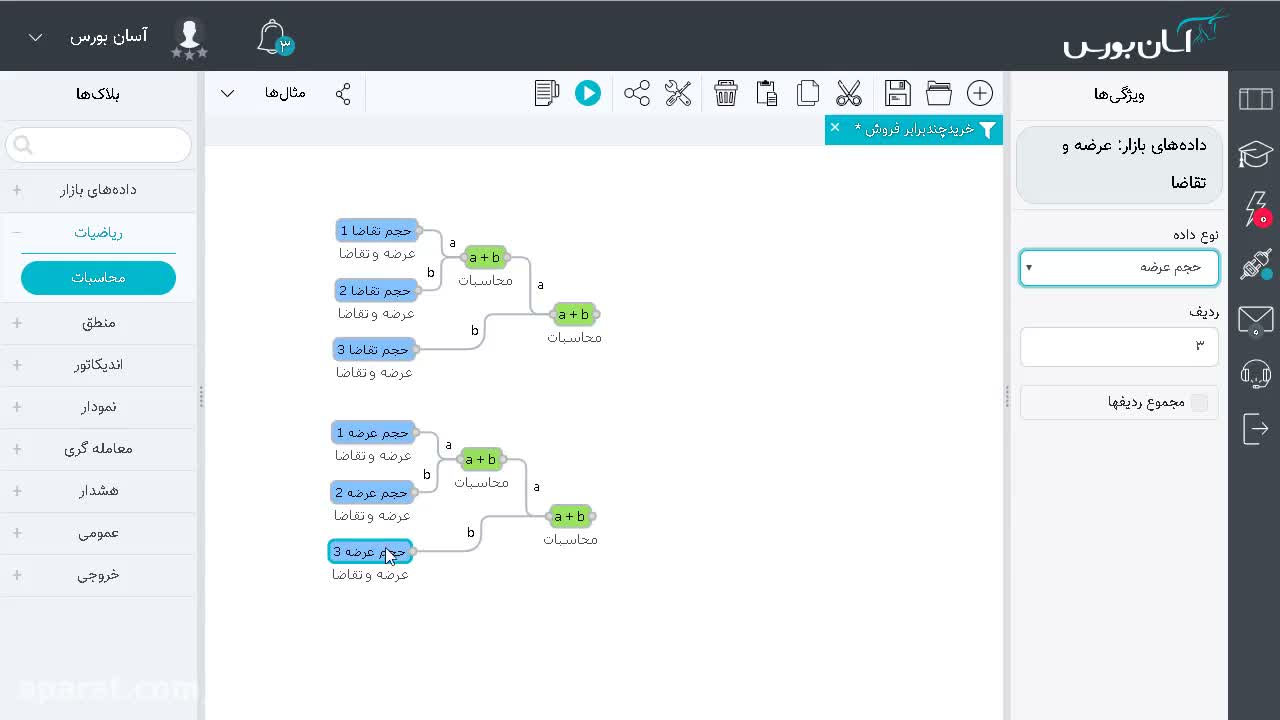The image size is (1280, 720).
Task: Click the محاسبات block button
Action: coord(98,278)
